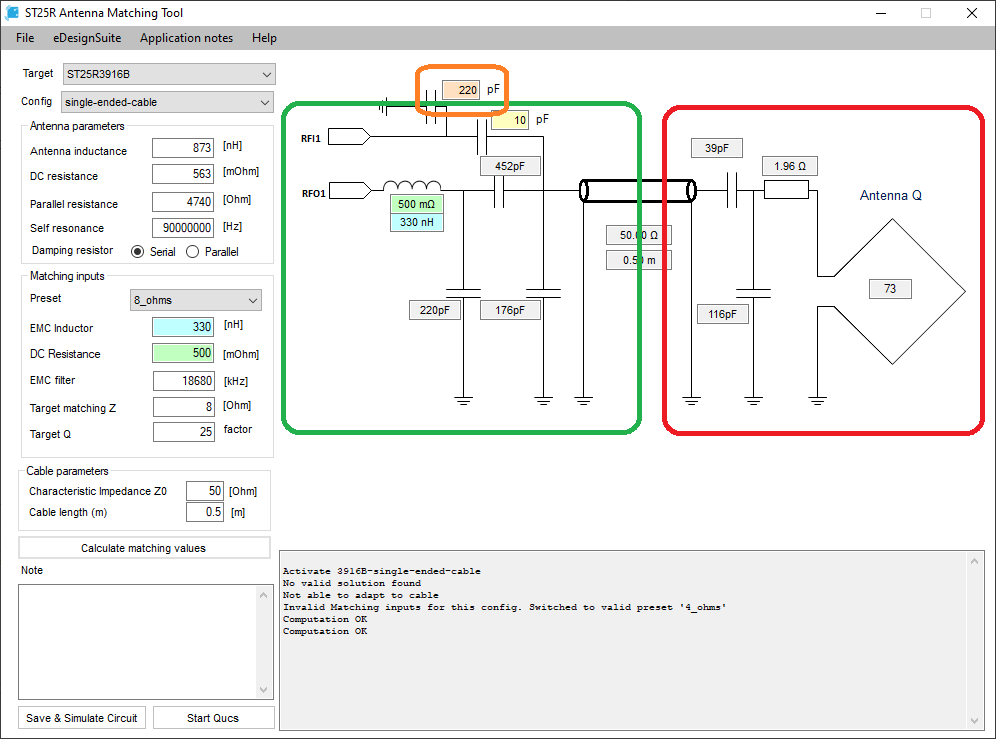Click the RFI1 port symbol
Viewport: 996px width, 739px height.
(x=349, y=138)
